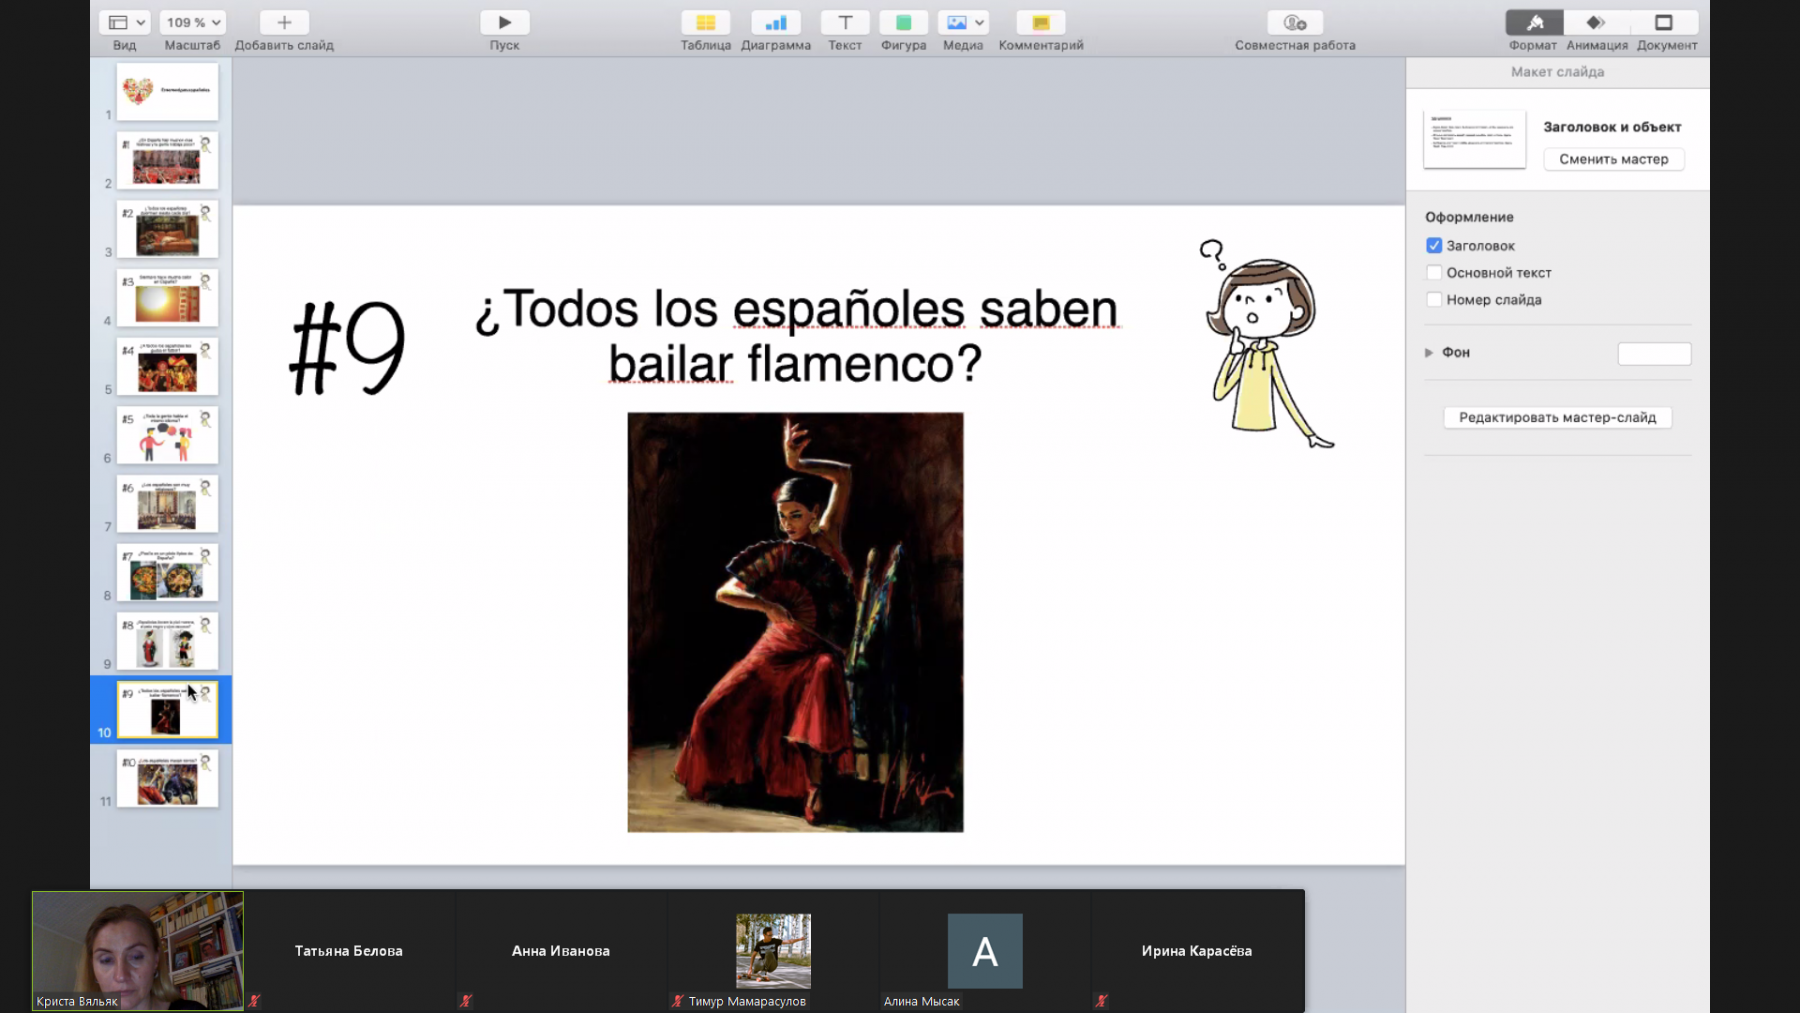
Task: Select slide 5 thumbnail in navigator
Action: 167,366
